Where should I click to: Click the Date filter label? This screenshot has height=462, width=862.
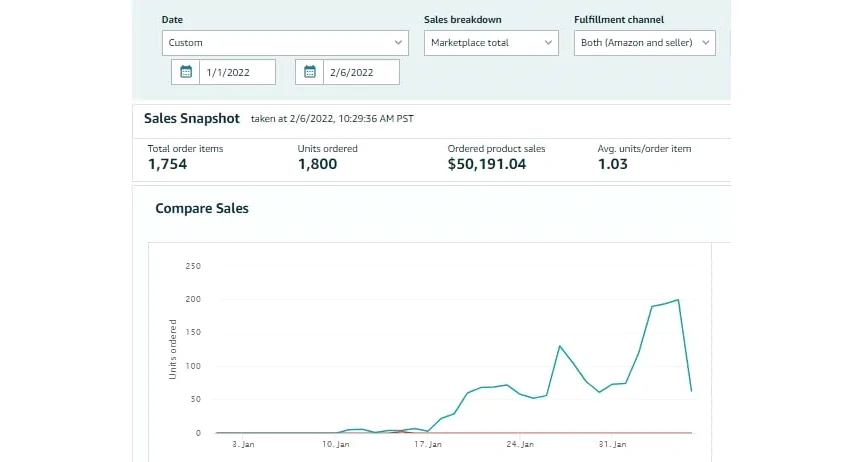pyautogui.click(x=172, y=20)
